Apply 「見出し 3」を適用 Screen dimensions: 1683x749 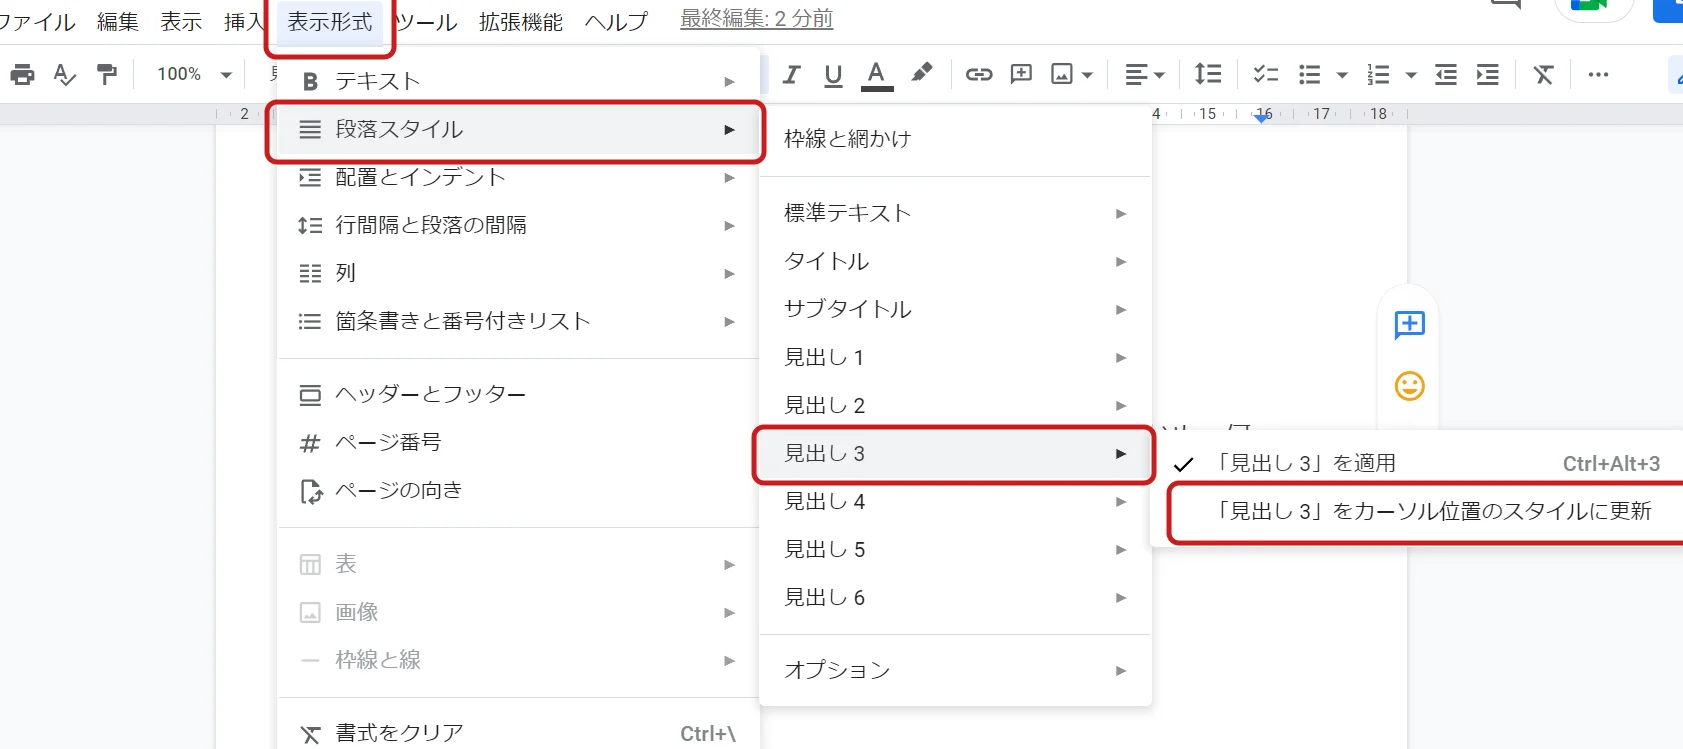[x=1418, y=463]
